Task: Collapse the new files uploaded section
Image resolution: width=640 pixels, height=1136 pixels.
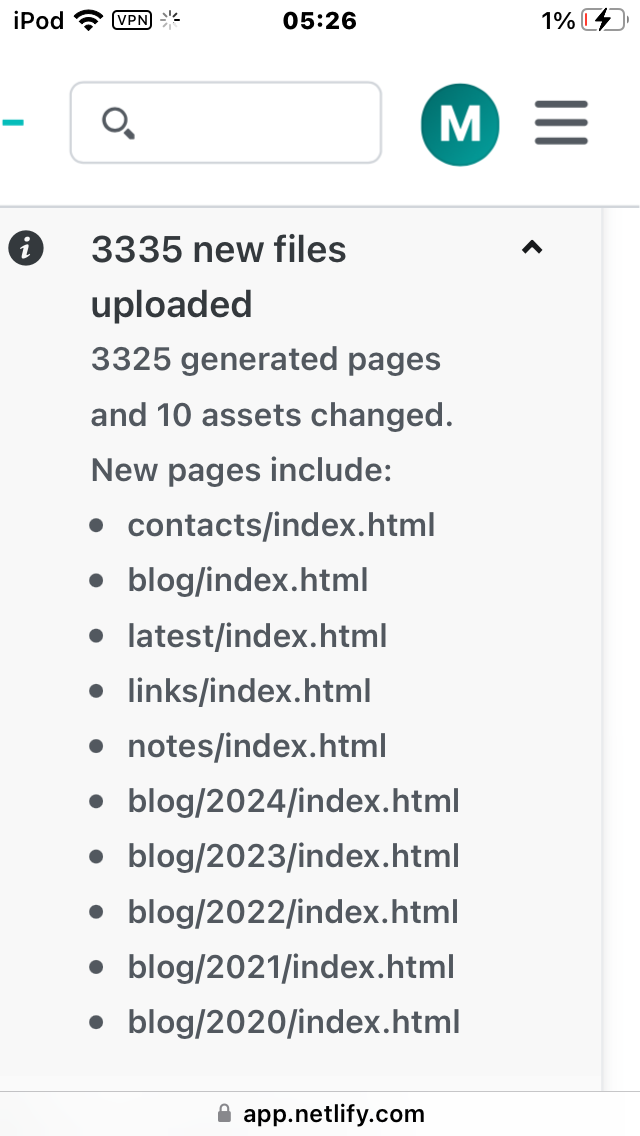Action: [532, 248]
